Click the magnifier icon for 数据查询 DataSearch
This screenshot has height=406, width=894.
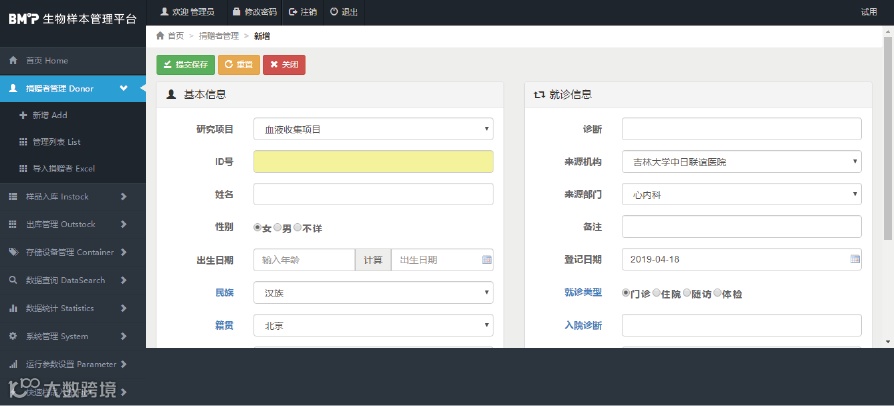[x=13, y=280]
